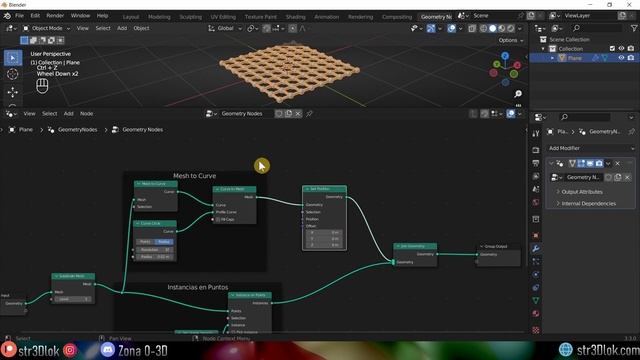
Task: Click the viewport zoom magnifier icon
Action: pos(518,94)
